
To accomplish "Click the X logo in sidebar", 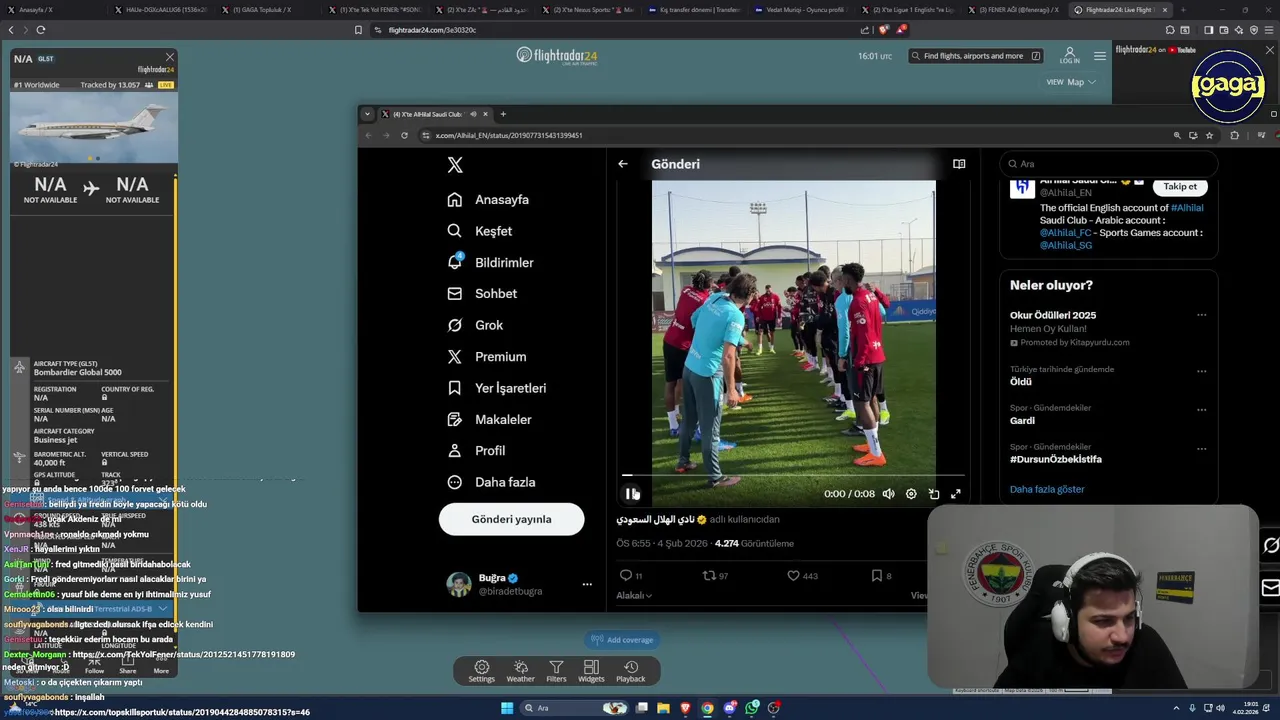I will pyautogui.click(x=455, y=165).
